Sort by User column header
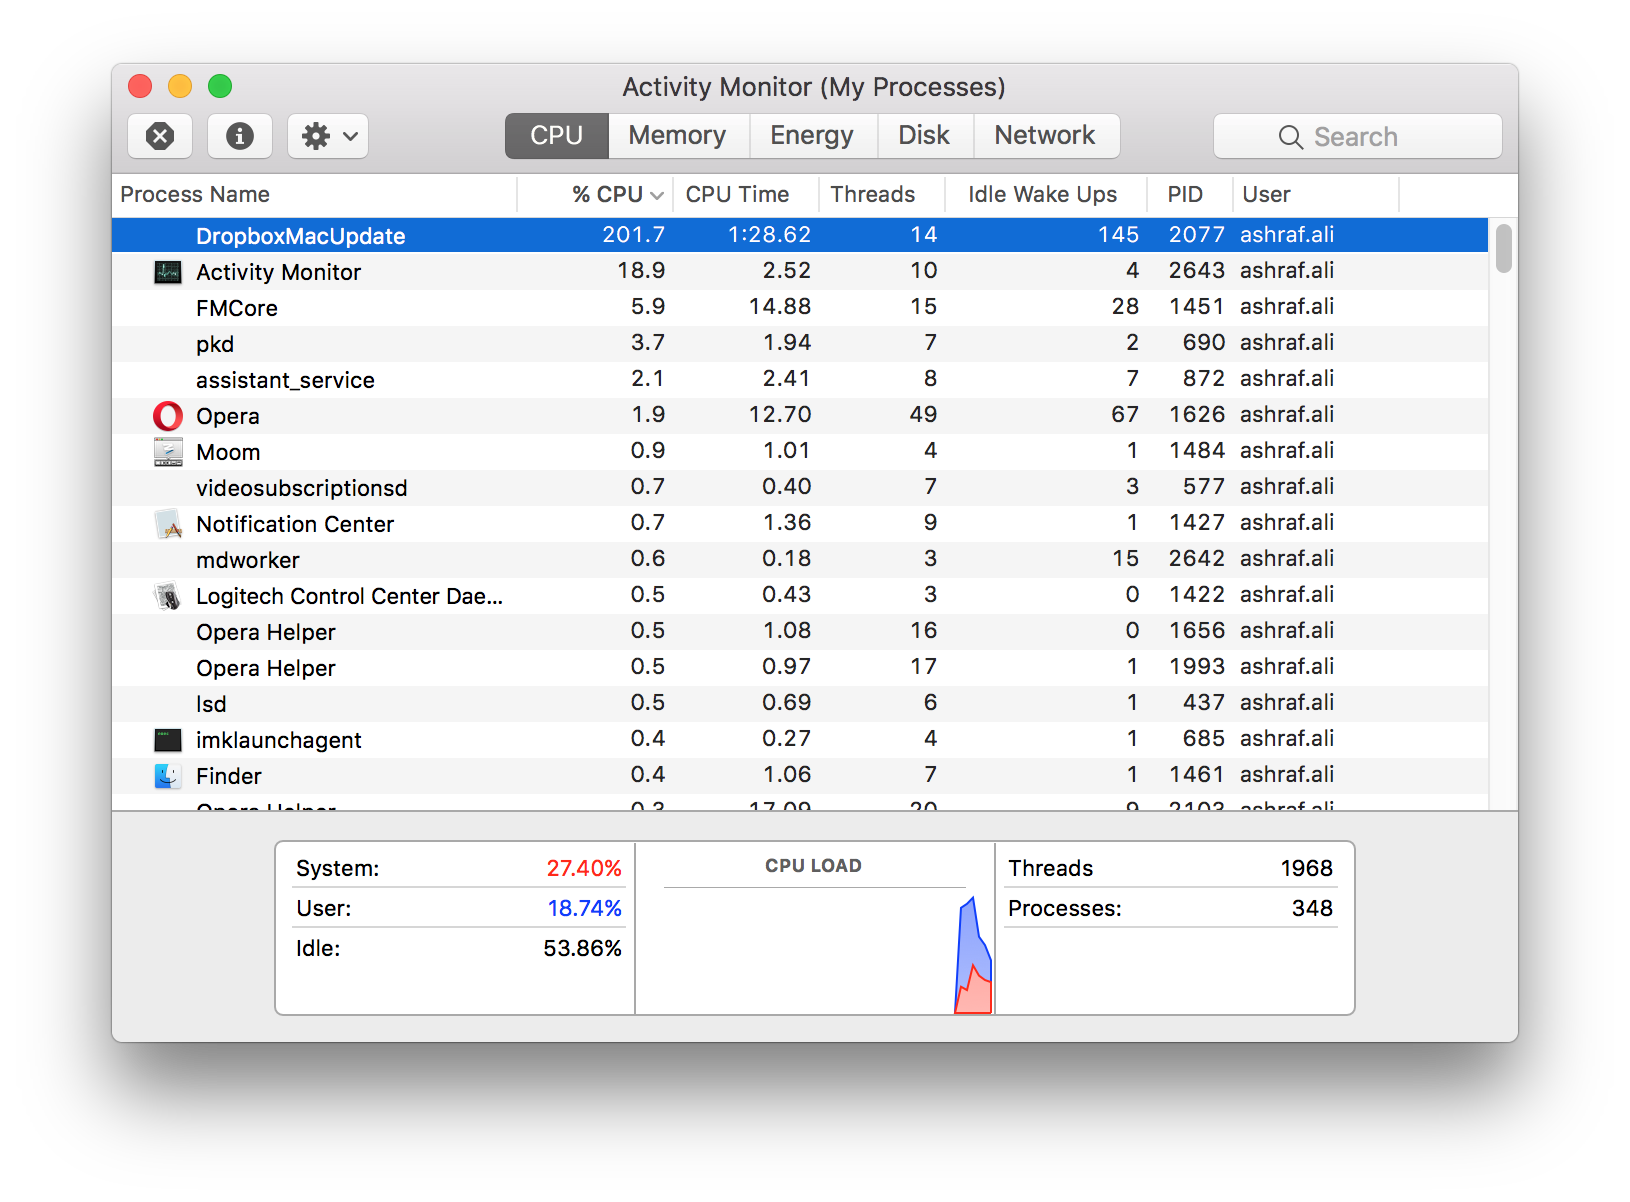Screen dimensions: 1630x1202 (1315, 194)
